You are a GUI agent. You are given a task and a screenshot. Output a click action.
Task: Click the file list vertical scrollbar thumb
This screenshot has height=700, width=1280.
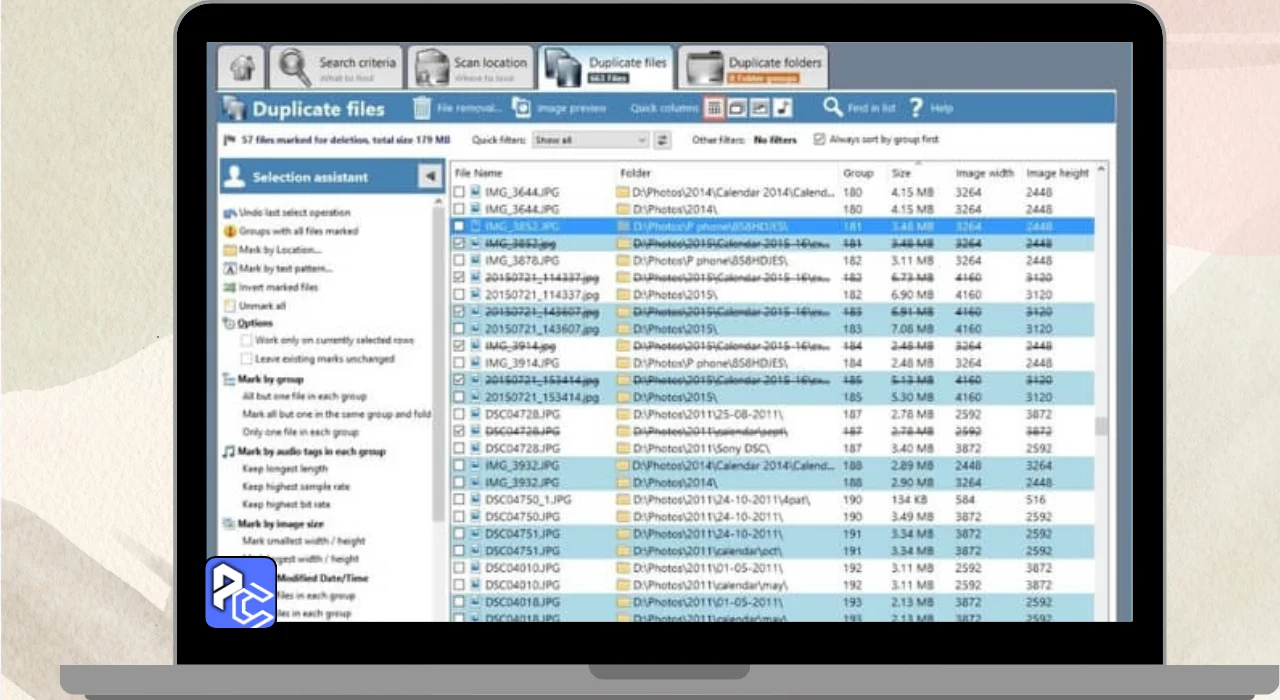[x=1101, y=426]
